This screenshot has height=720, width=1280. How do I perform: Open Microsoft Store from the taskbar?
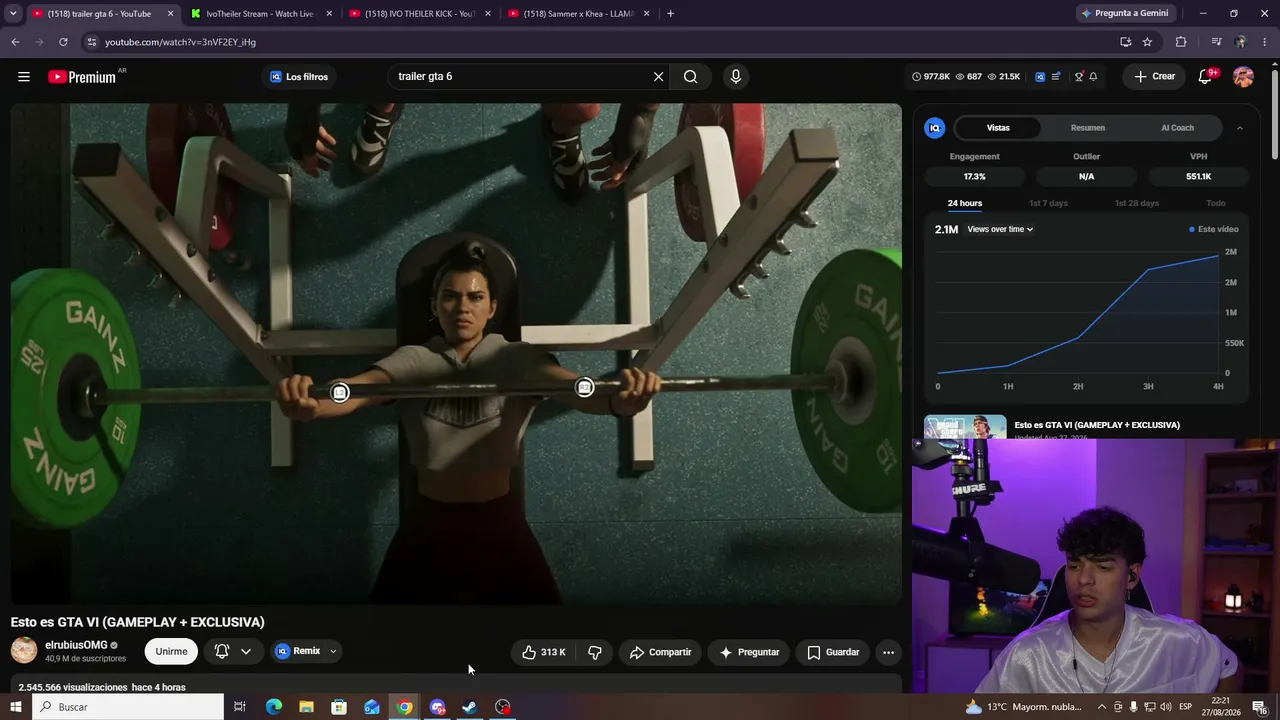[339, 707]
